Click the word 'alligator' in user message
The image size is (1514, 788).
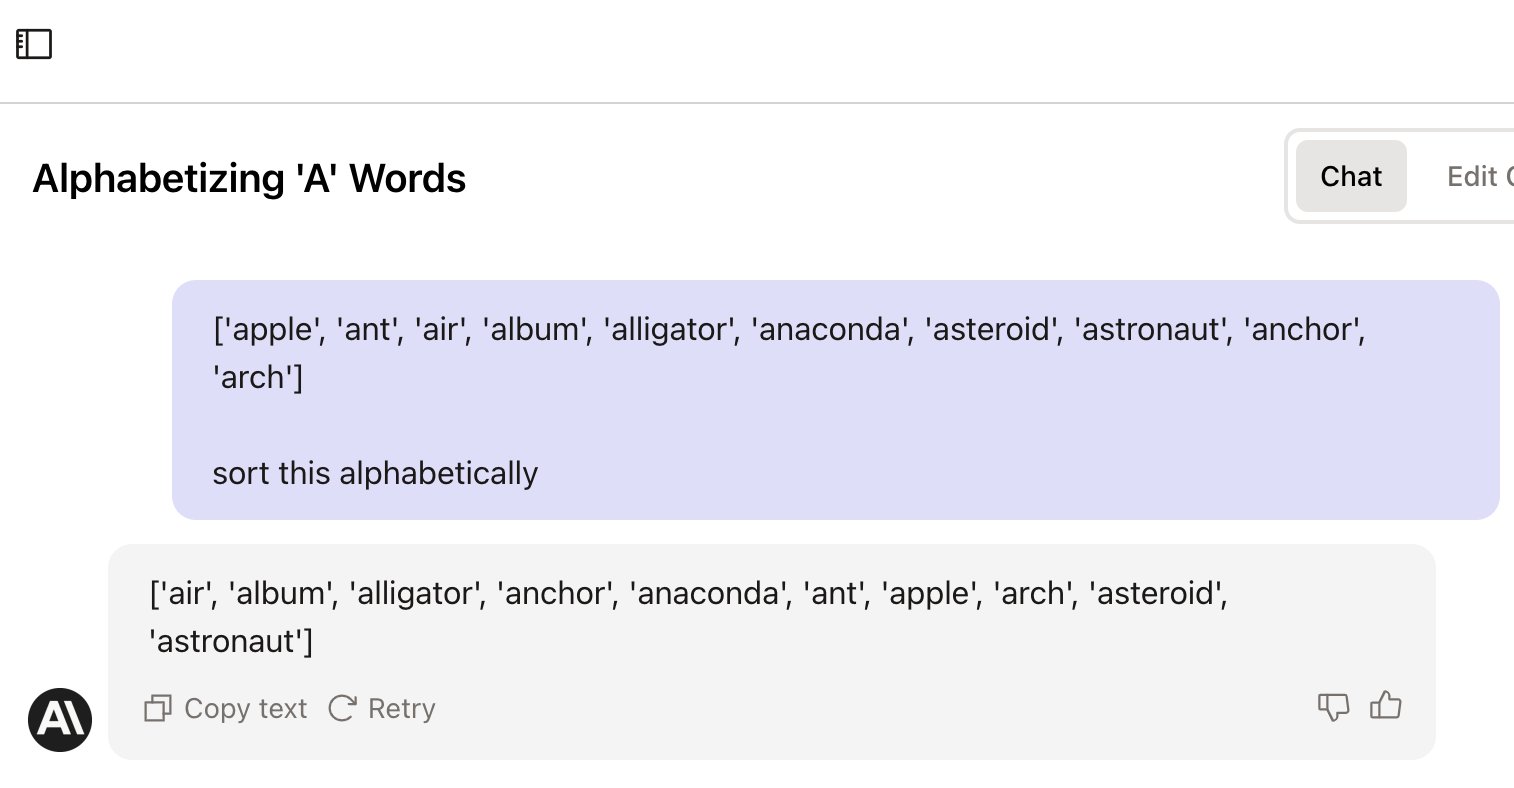tap(668, 329)
